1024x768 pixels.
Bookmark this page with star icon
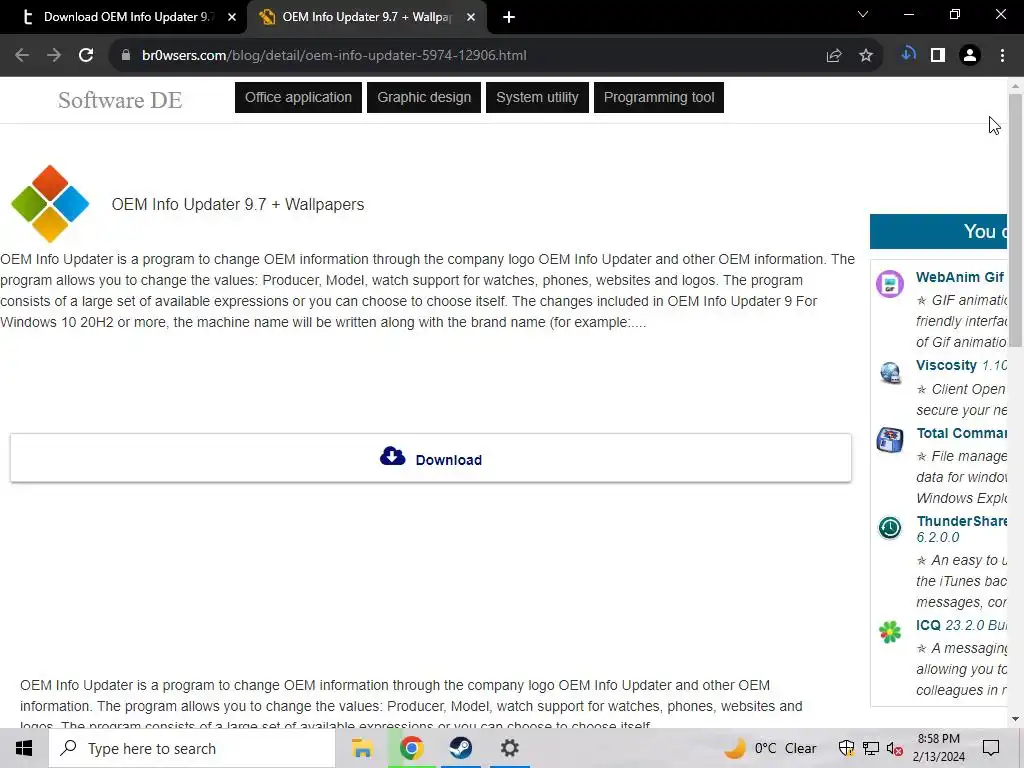click(x=866, y=56)
